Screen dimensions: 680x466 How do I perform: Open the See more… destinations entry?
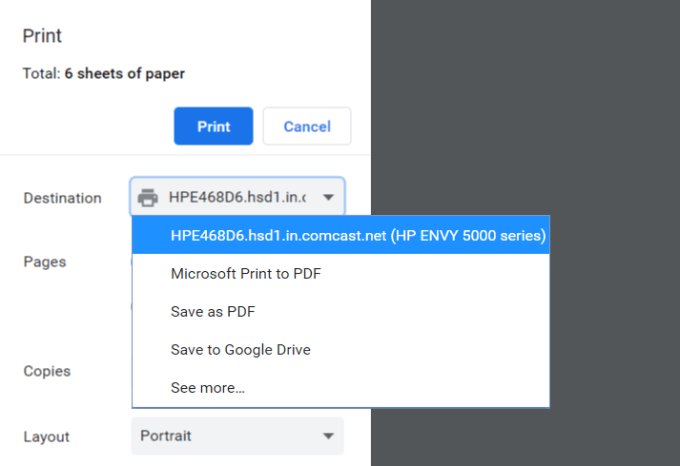208,388
